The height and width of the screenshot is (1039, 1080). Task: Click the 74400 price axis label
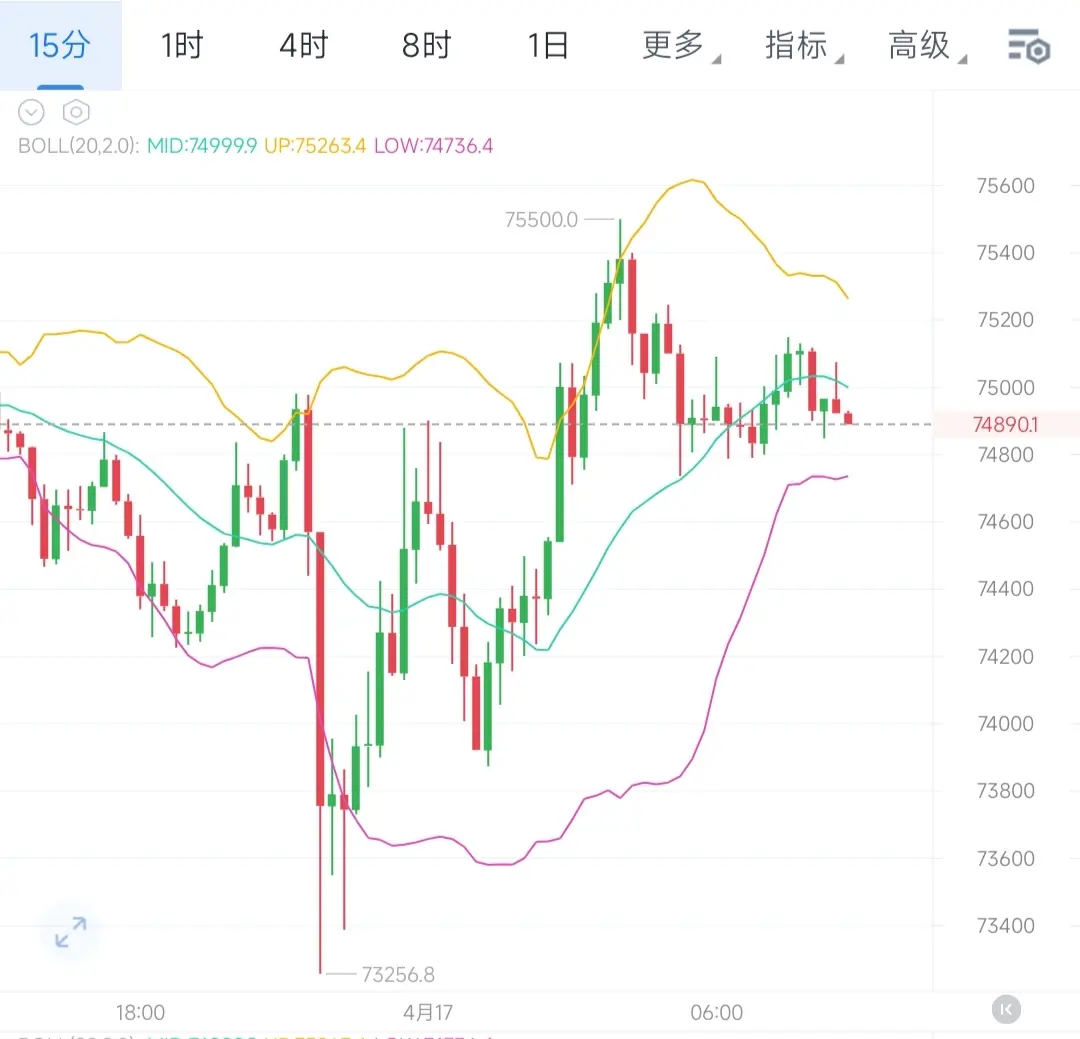[x=1006, y=588]
